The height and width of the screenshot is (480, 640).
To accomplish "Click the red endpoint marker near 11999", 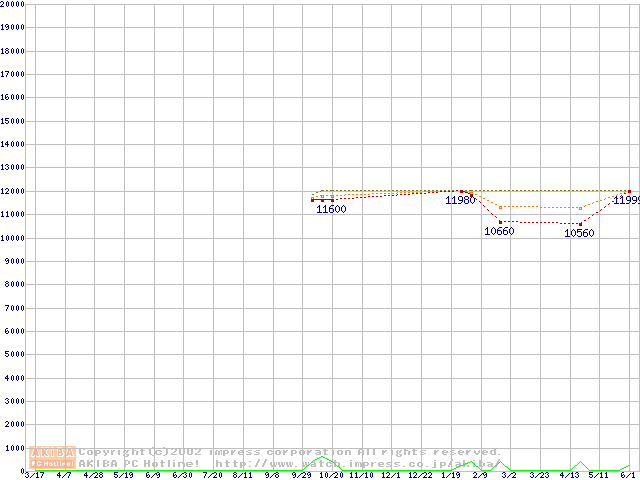I will 629,191.
